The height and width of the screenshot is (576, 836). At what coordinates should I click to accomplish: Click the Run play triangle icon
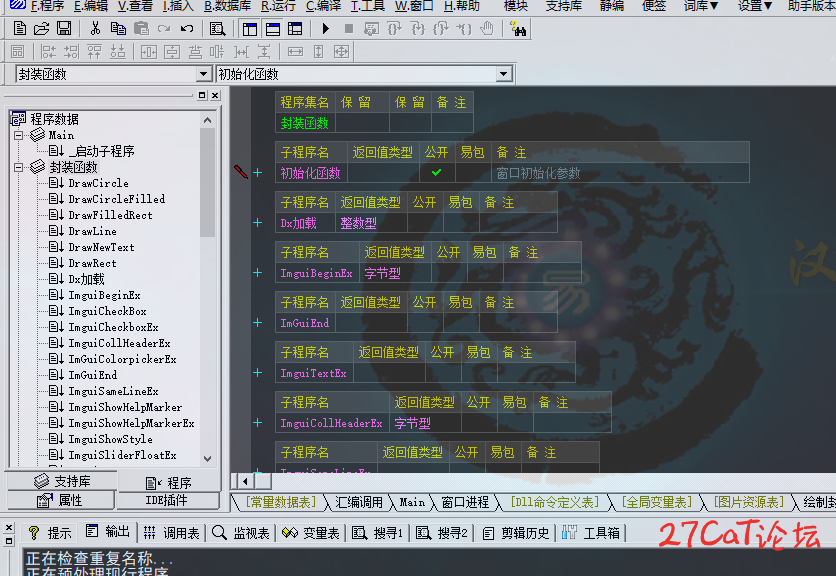[326, 28]
